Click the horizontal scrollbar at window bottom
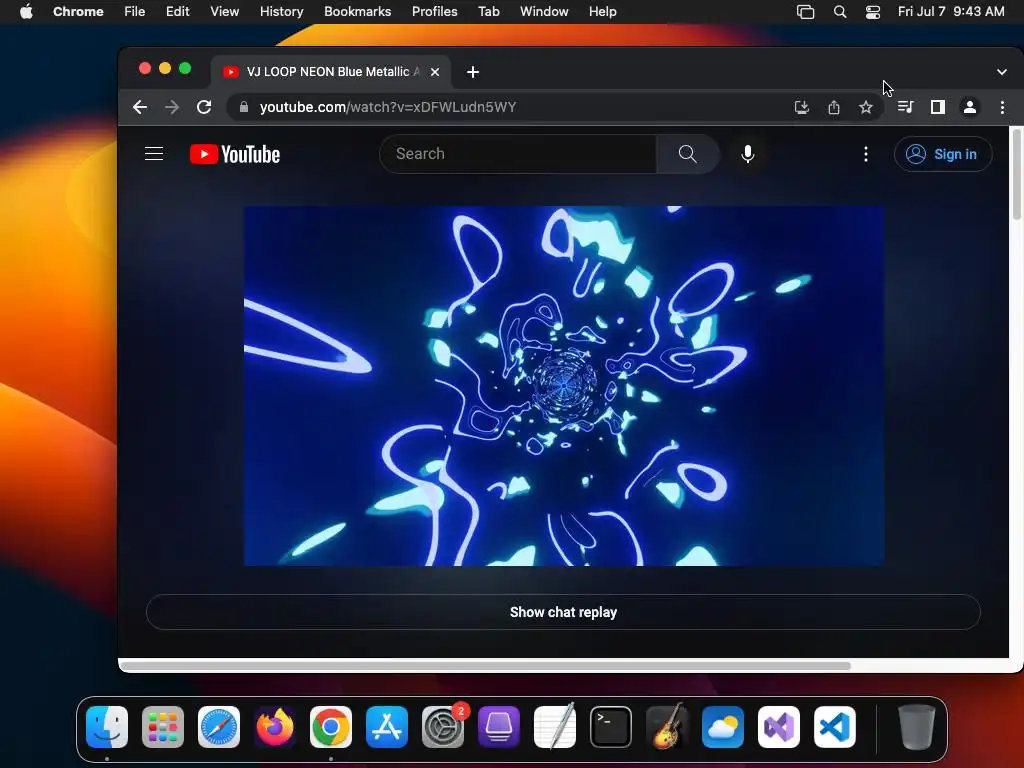1024x768 pixels. click(x=486, y=666)
